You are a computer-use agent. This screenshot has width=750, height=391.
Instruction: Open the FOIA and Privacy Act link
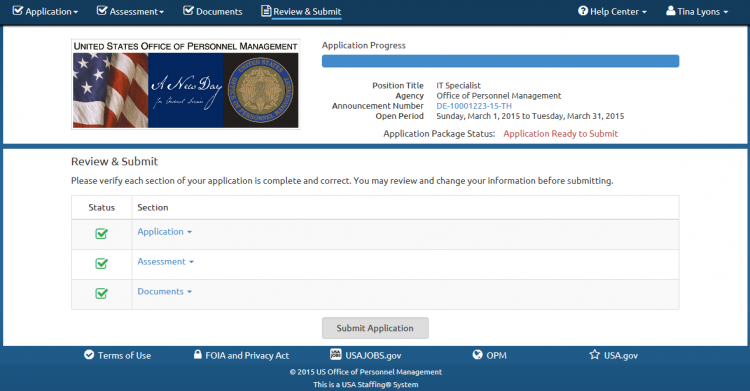(x=247, y=356)
